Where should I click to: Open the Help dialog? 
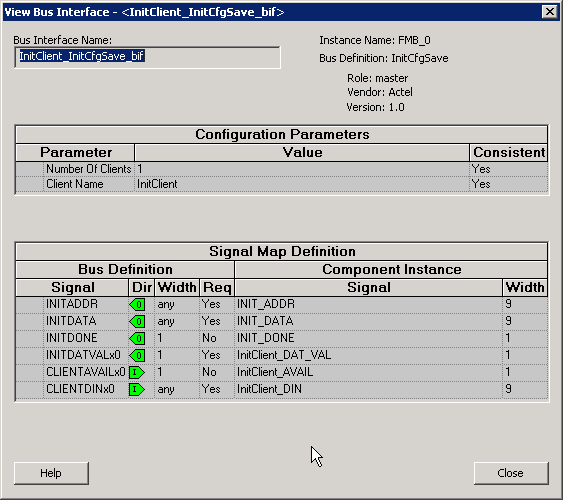click(51, 473)
